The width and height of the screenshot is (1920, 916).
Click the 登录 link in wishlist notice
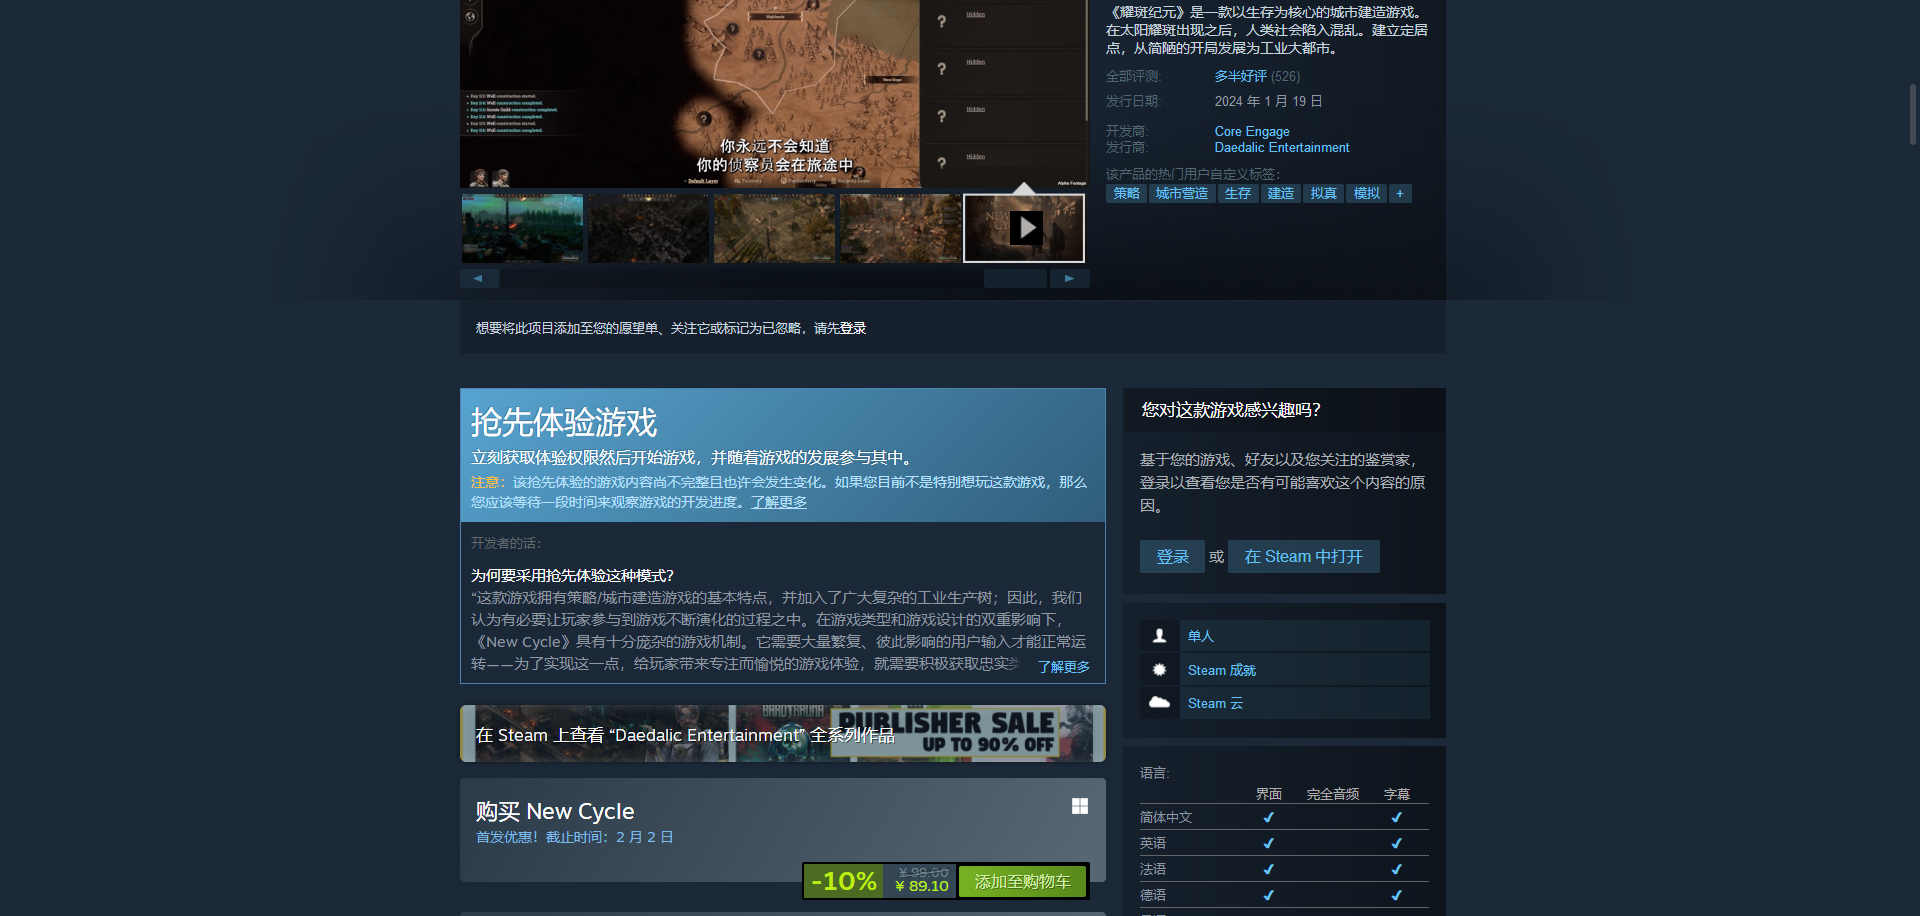click(852, 328)
